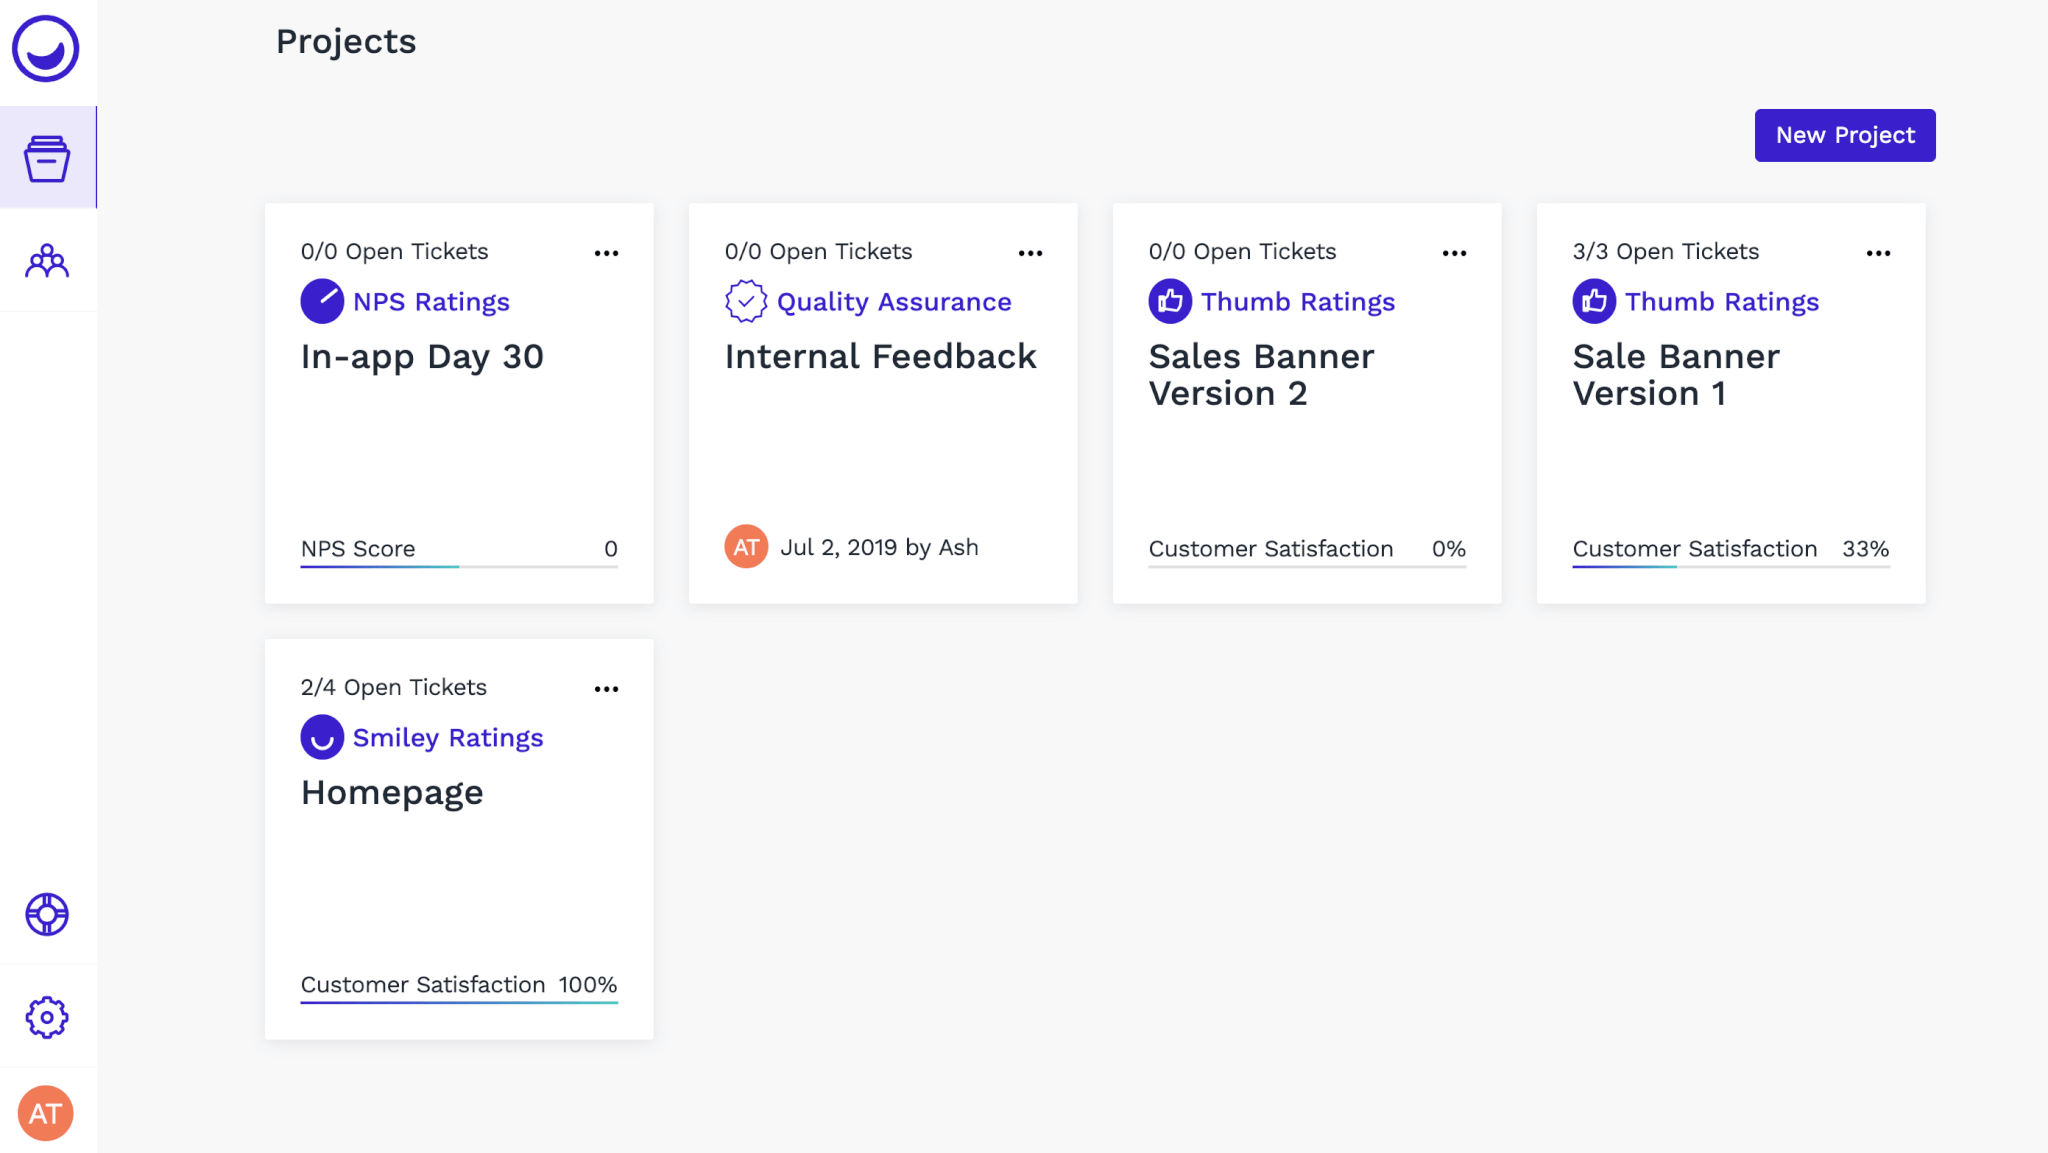The height and width of the screenshot is (1153, 2048).
Task: Click the Projects menu item in the sidebar
Action: (x=46, y=156)
